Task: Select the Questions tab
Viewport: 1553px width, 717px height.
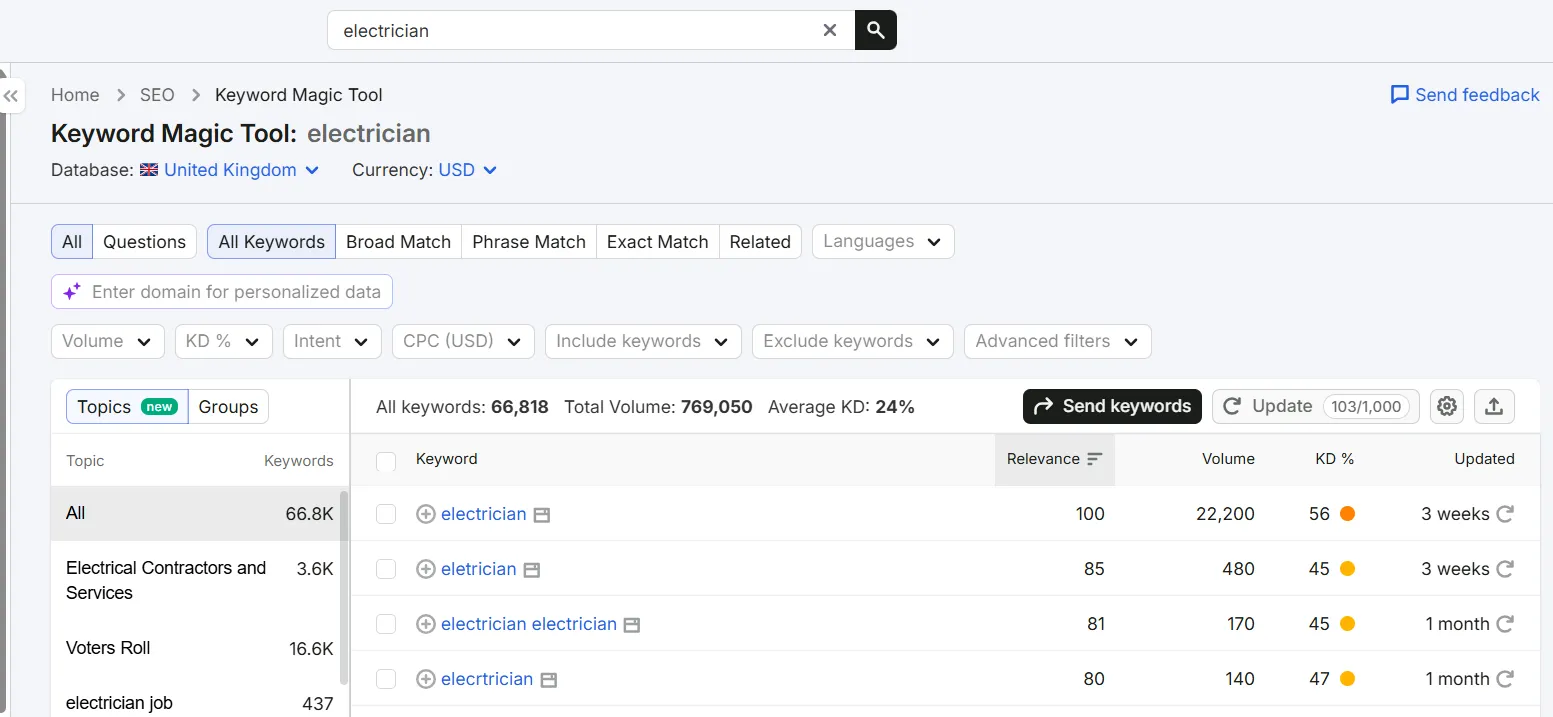Action: [x=144, y=242]
